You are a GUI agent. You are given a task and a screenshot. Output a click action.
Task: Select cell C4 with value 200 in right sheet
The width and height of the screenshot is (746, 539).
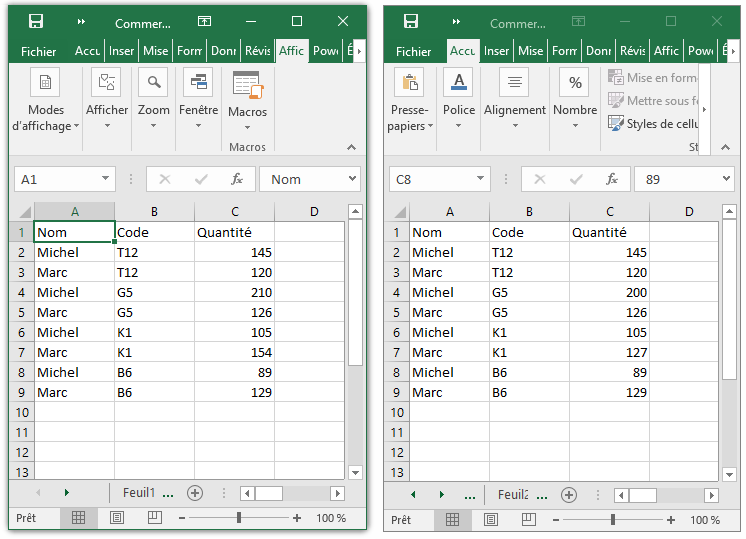tap(609, 292)
